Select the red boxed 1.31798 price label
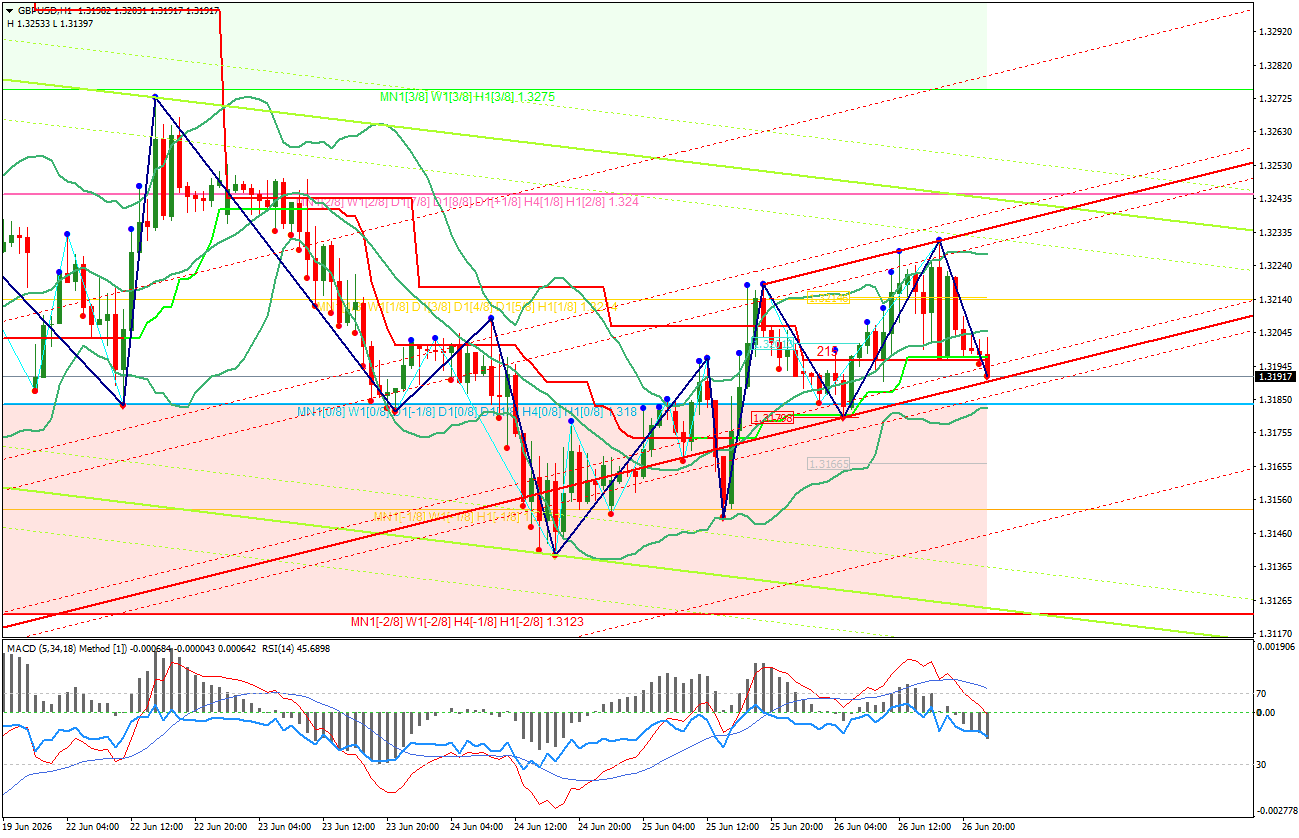The width and height of the screenshot is (1299, 838). coord(771,418)
